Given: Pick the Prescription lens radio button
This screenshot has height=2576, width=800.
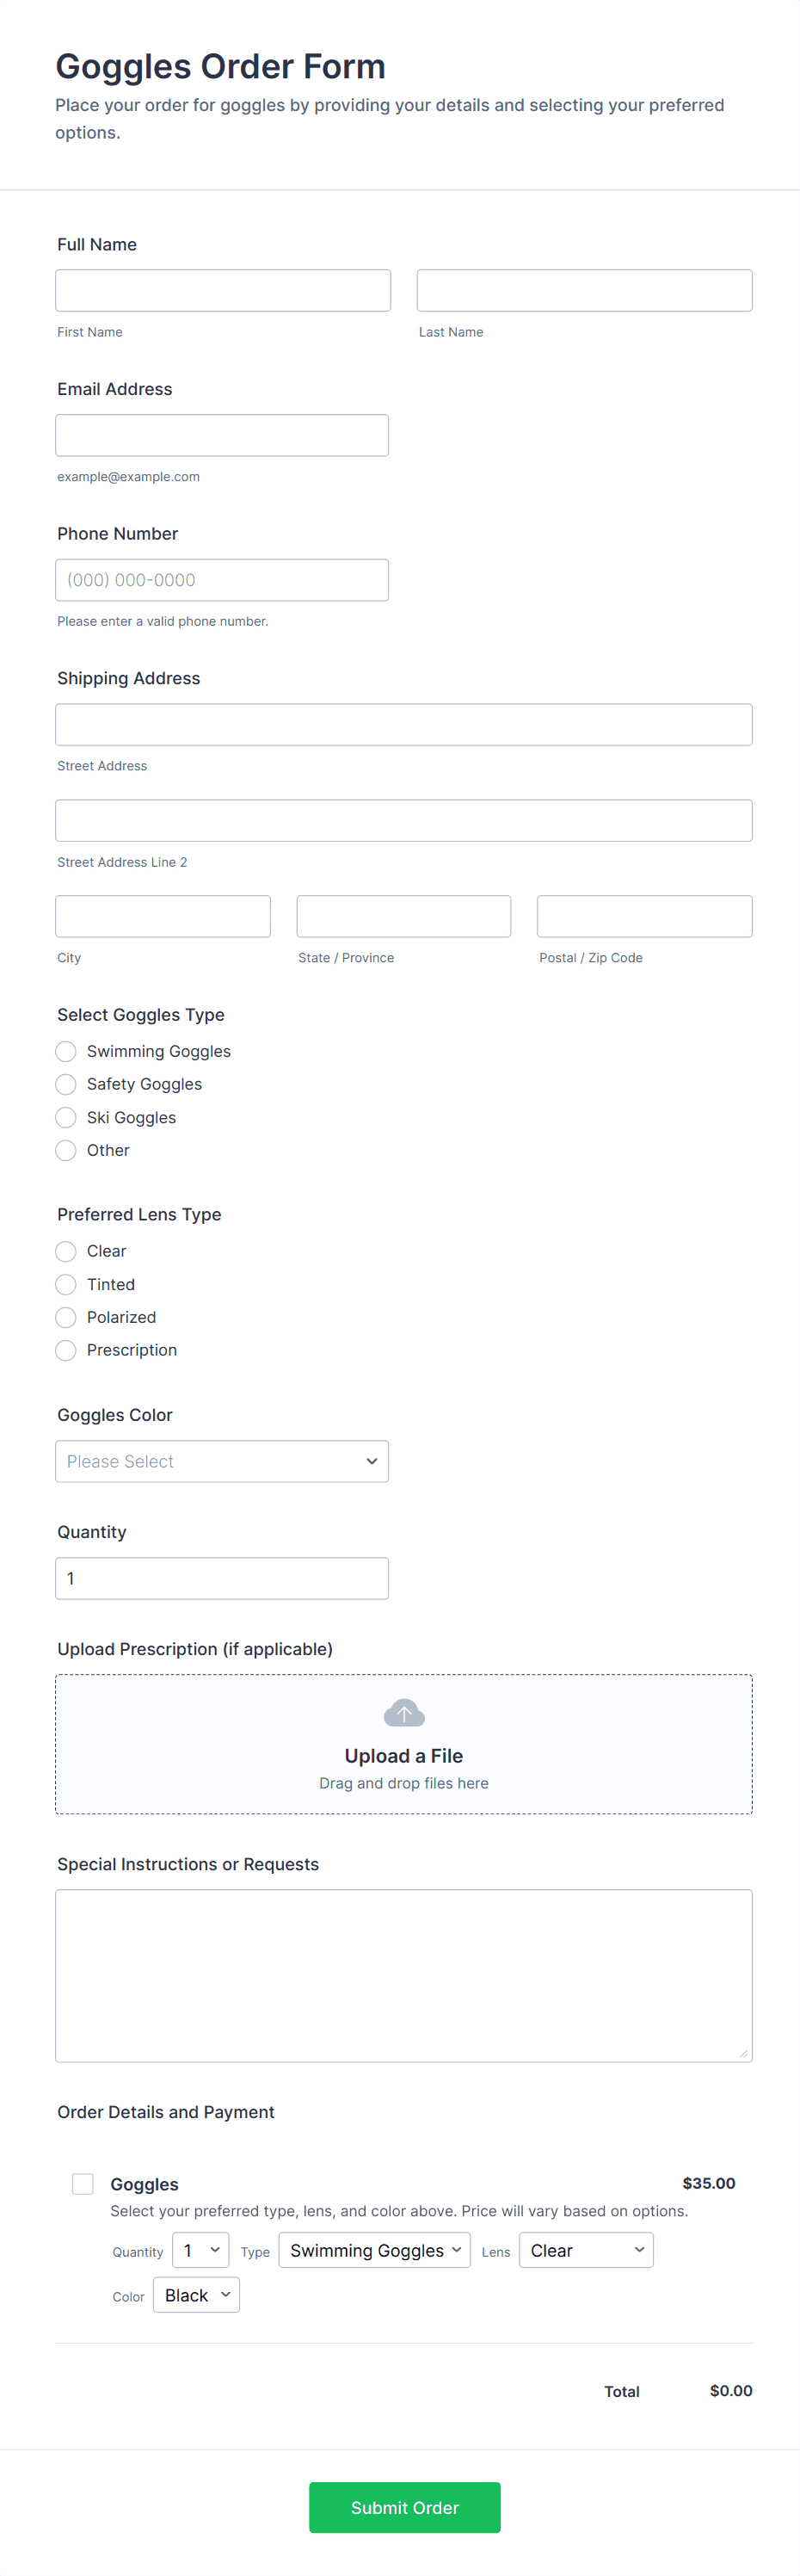Looking at the screenshot, I should pos(66,1350).
